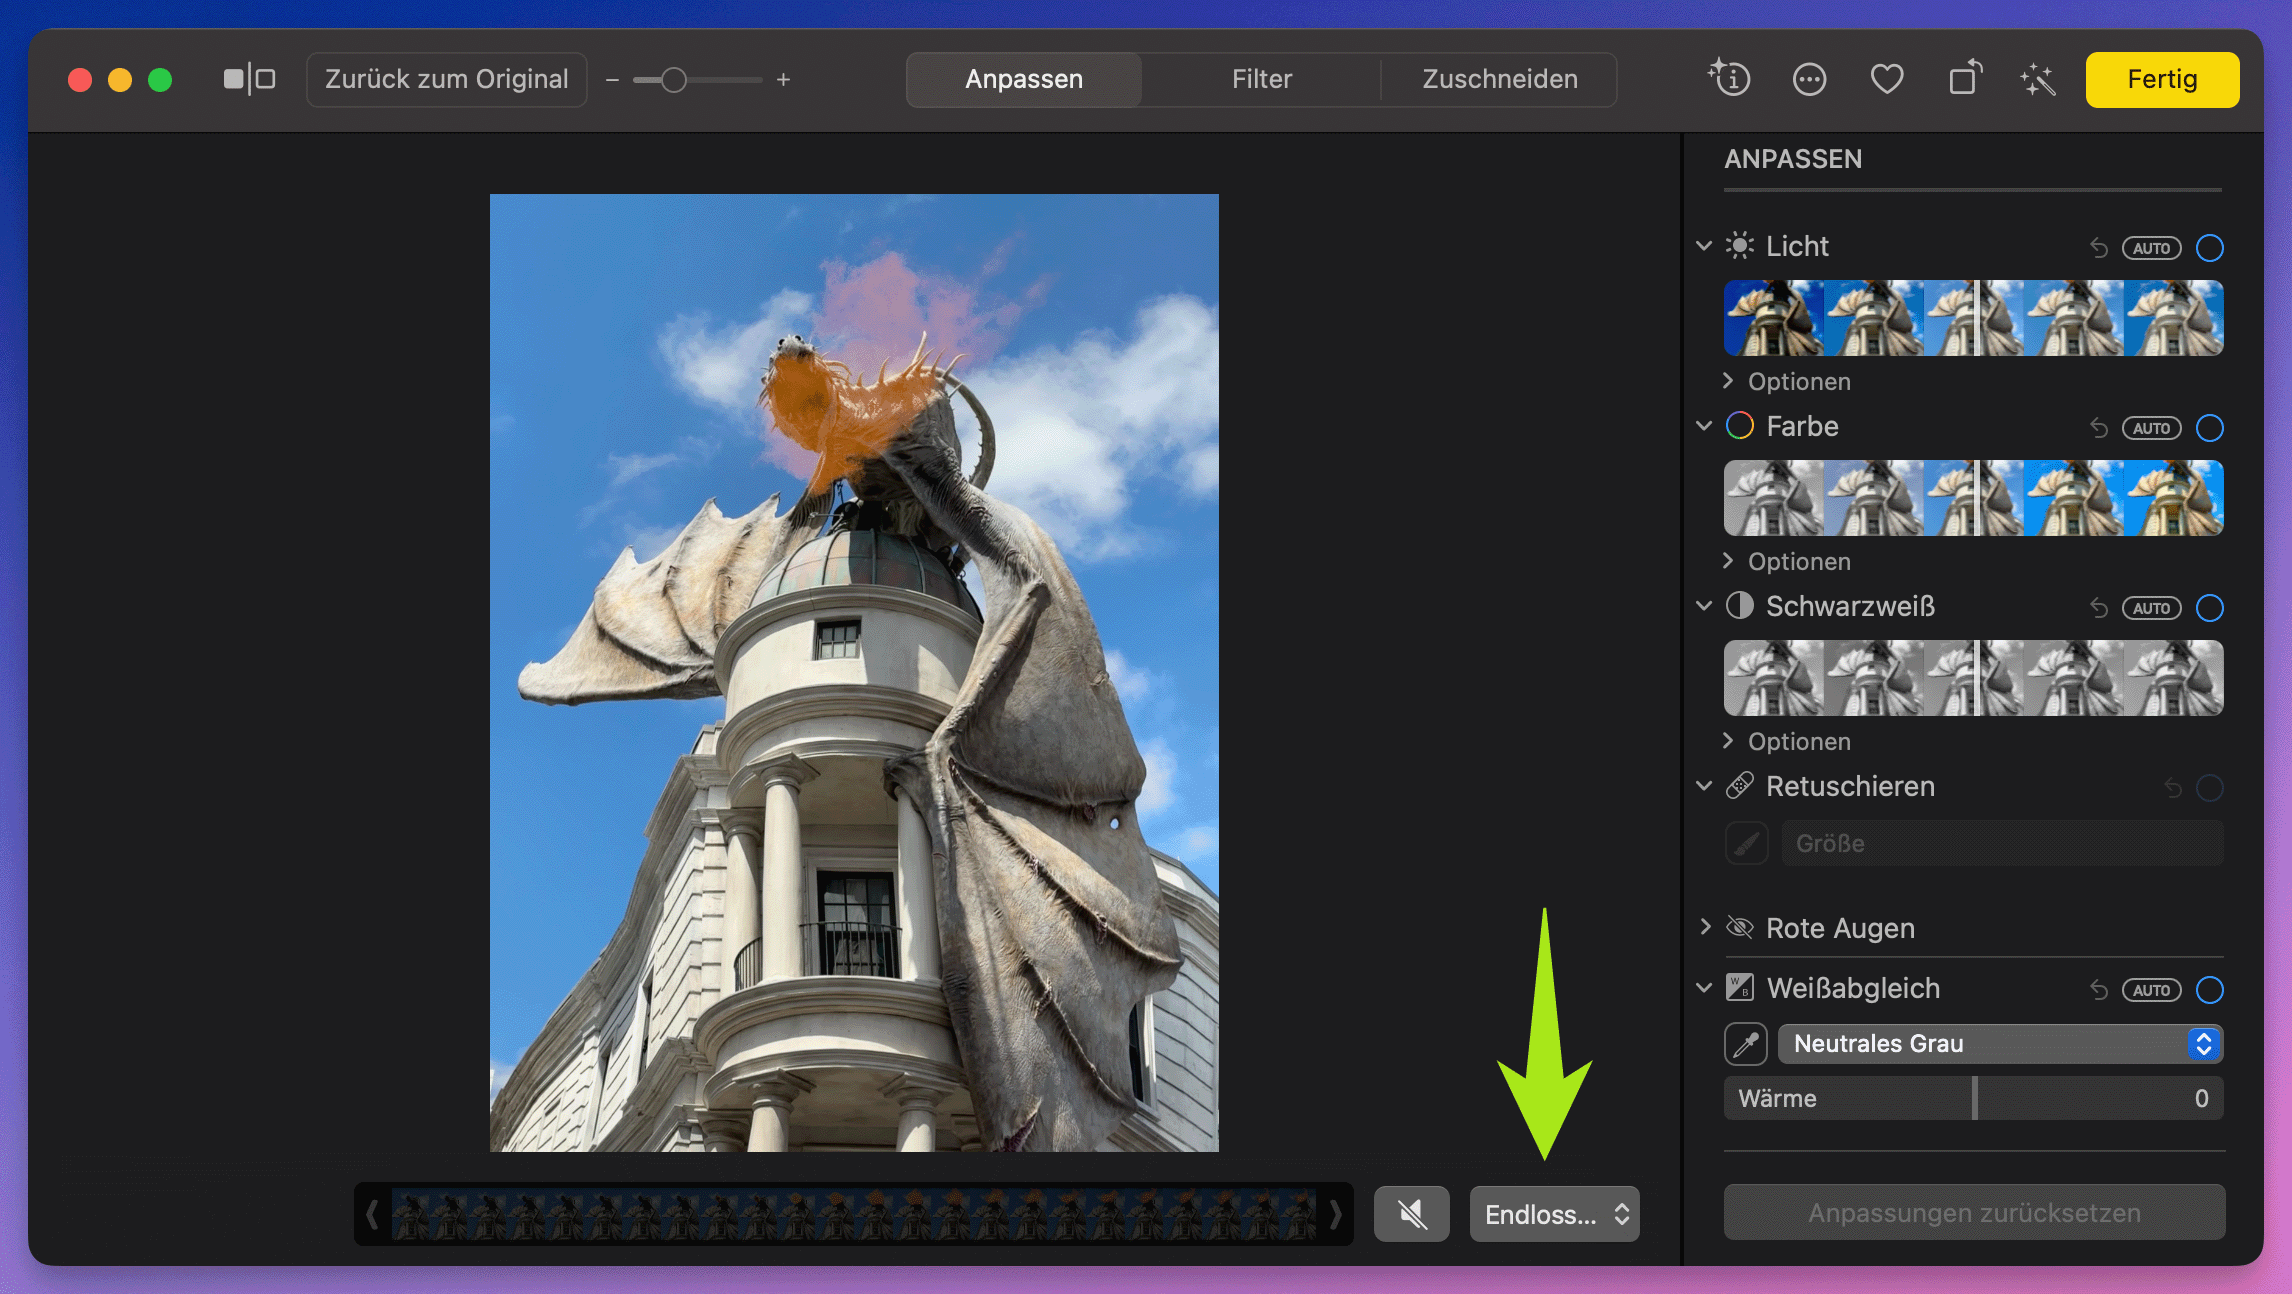
Task: Click the Licht thumbnail slider strip
Action: 1974,318
